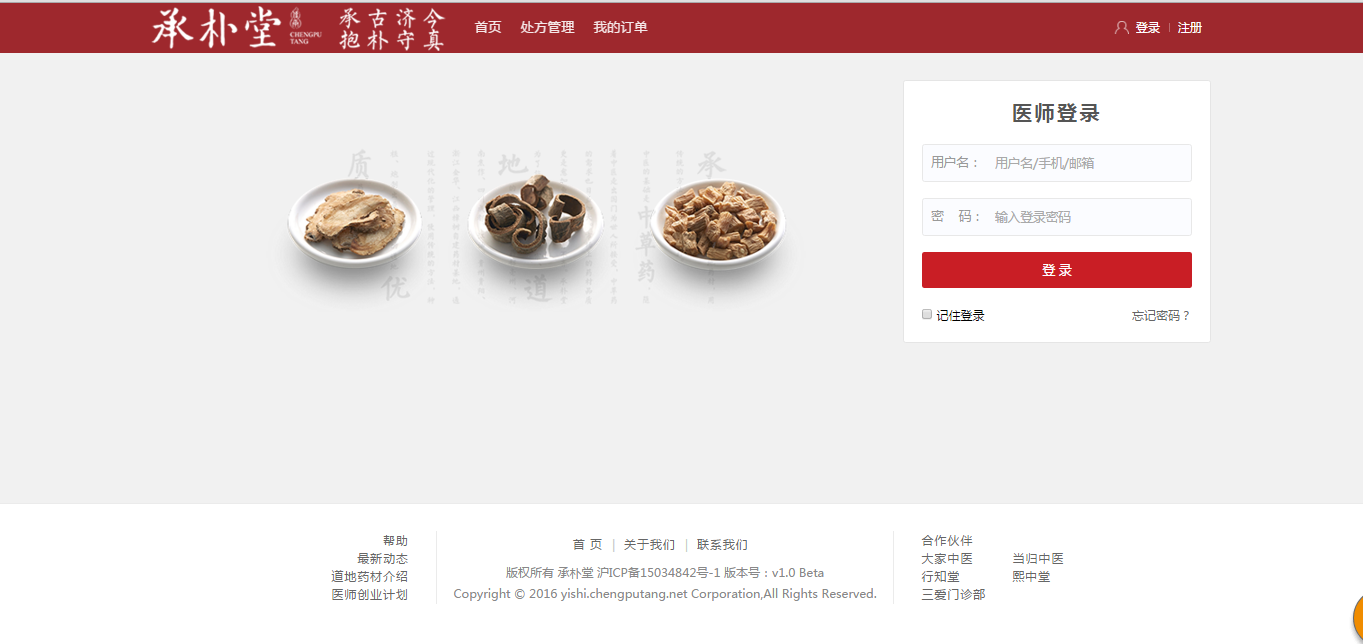Open the 忘记密码？ link

[x=1161, y=316]
